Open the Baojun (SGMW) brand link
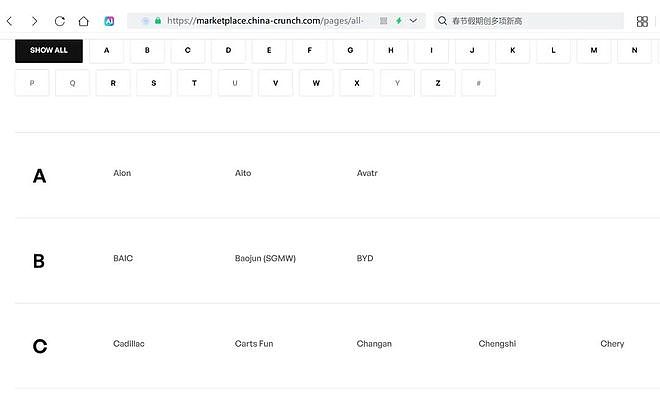The width and height of the screenshot is (660, 395). click(x=265, y=258)
